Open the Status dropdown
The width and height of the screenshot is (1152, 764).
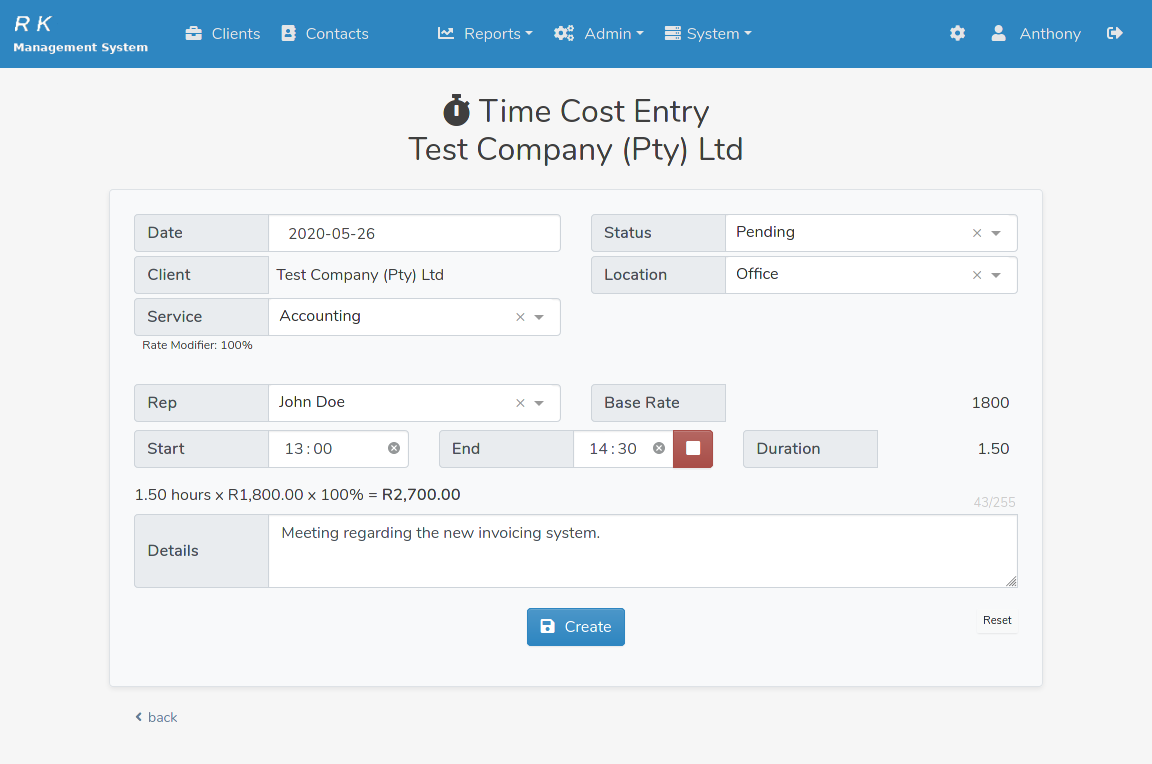coord(996,233)
